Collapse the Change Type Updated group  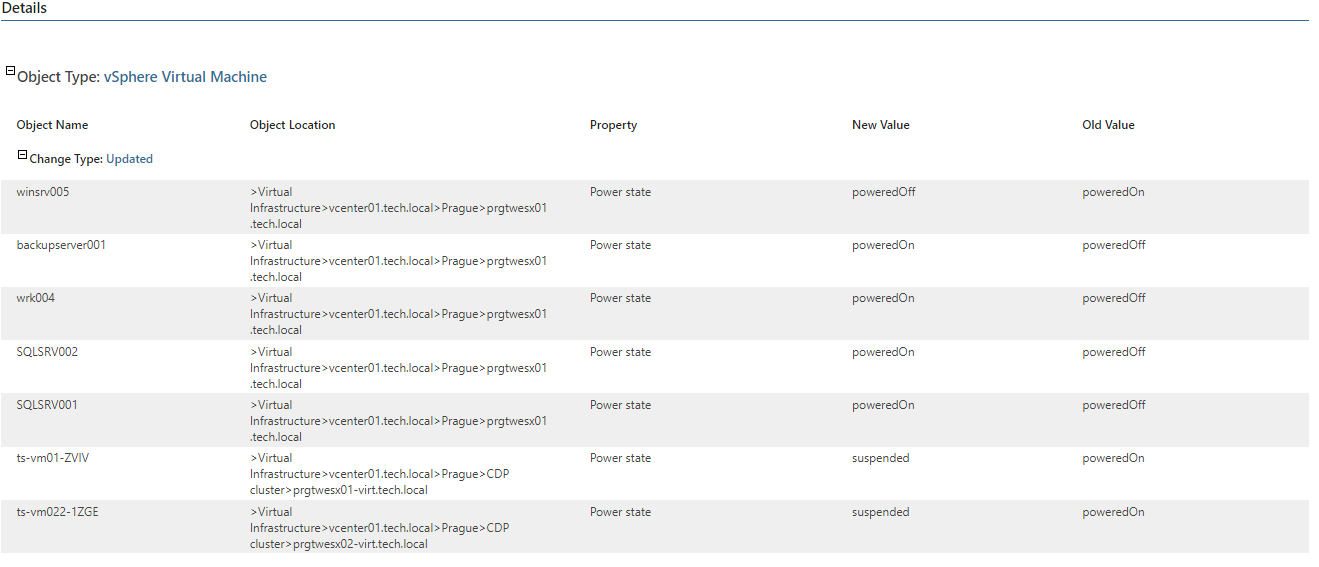coord(23,155)
